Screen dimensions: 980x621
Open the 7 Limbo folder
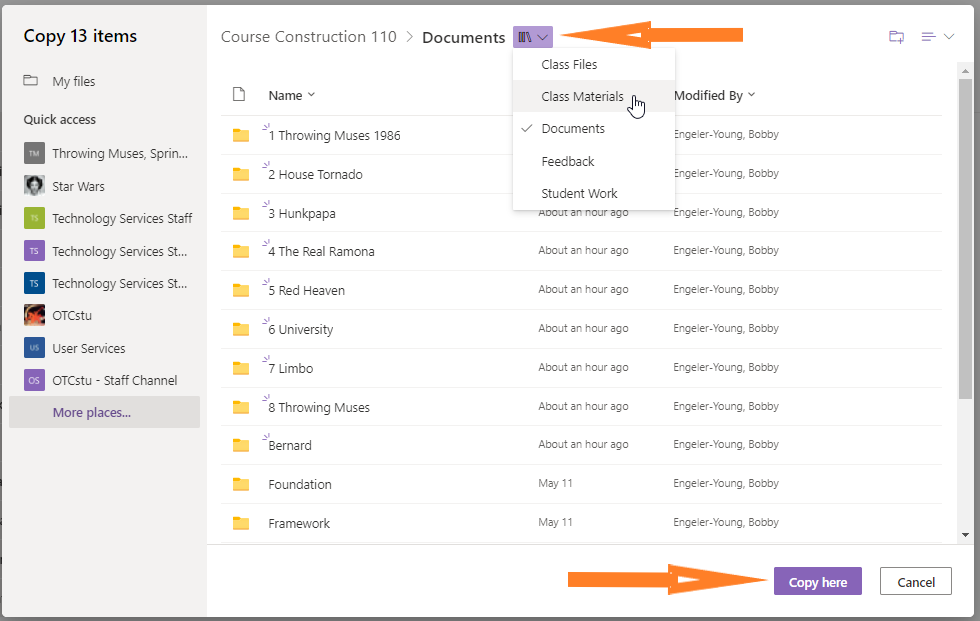tap(291, 368)
